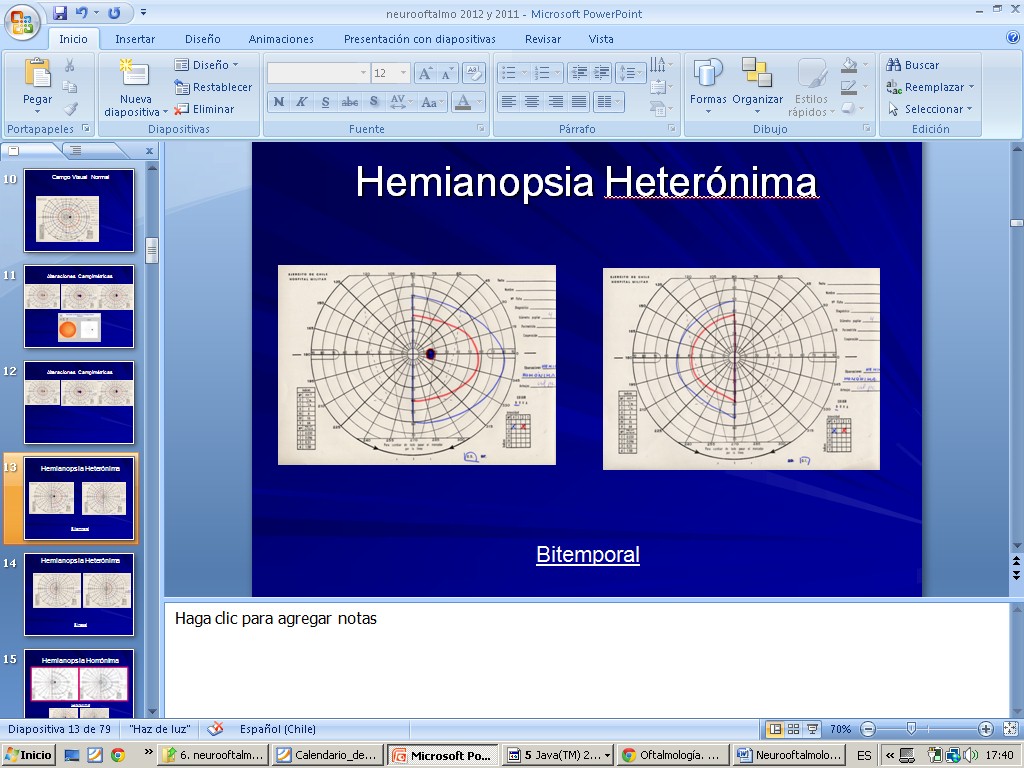Click the Bitemporal hyperlink on slide
The width and height of the screenshot is (1024, 768).
click(x=587, y=554)
